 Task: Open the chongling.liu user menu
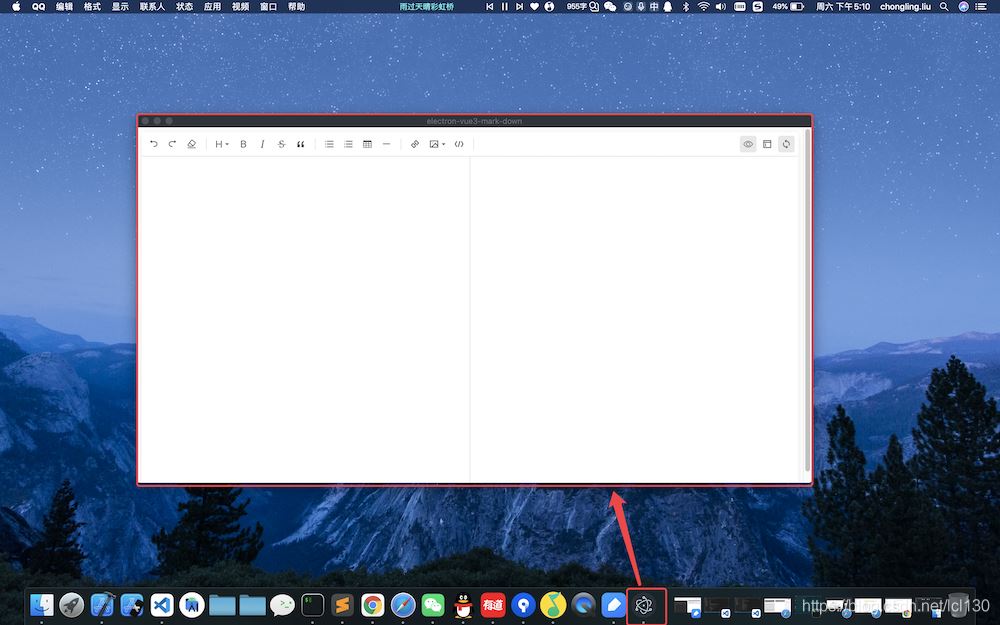(905, 6)
